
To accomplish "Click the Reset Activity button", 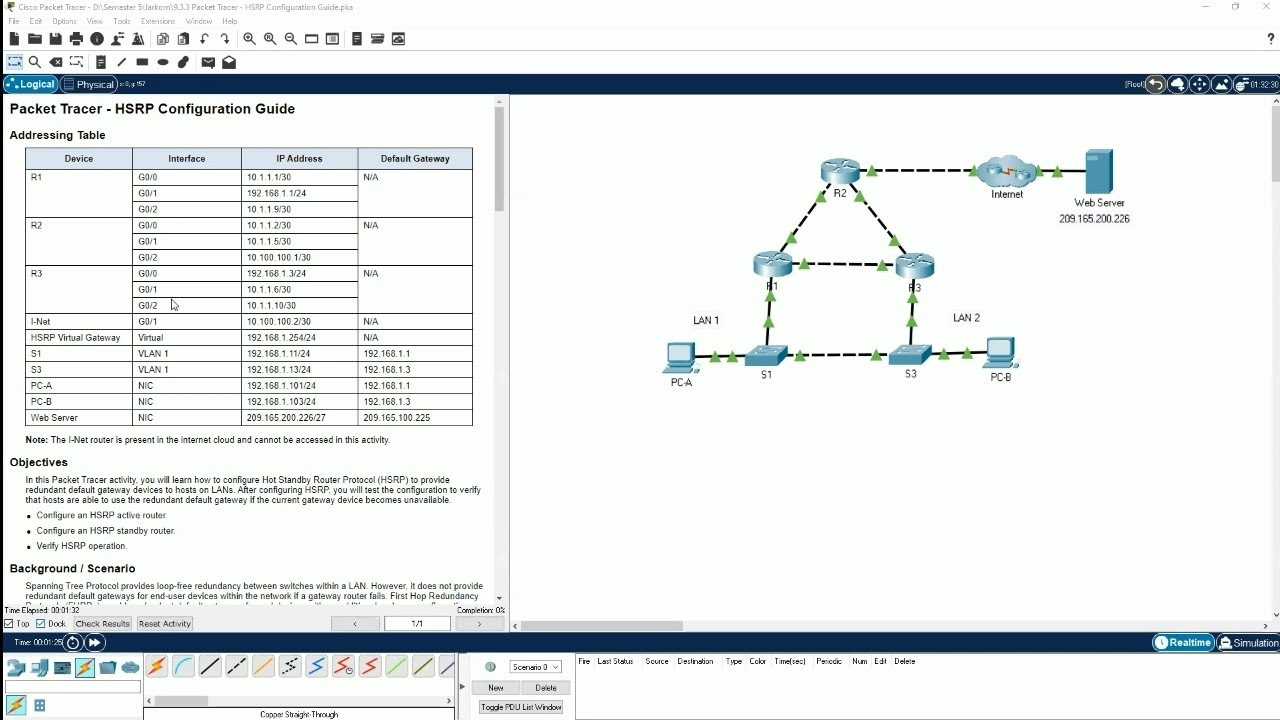I will 164,624.
